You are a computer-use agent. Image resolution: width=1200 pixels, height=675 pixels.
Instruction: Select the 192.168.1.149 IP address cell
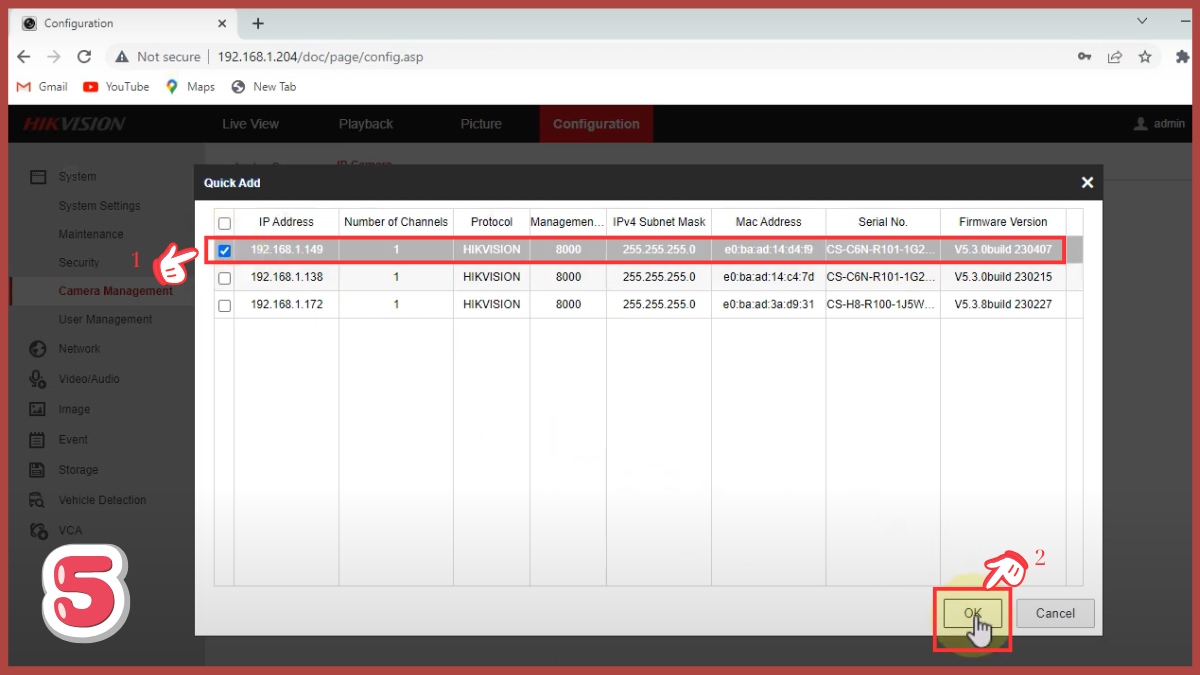coord(286,250)
